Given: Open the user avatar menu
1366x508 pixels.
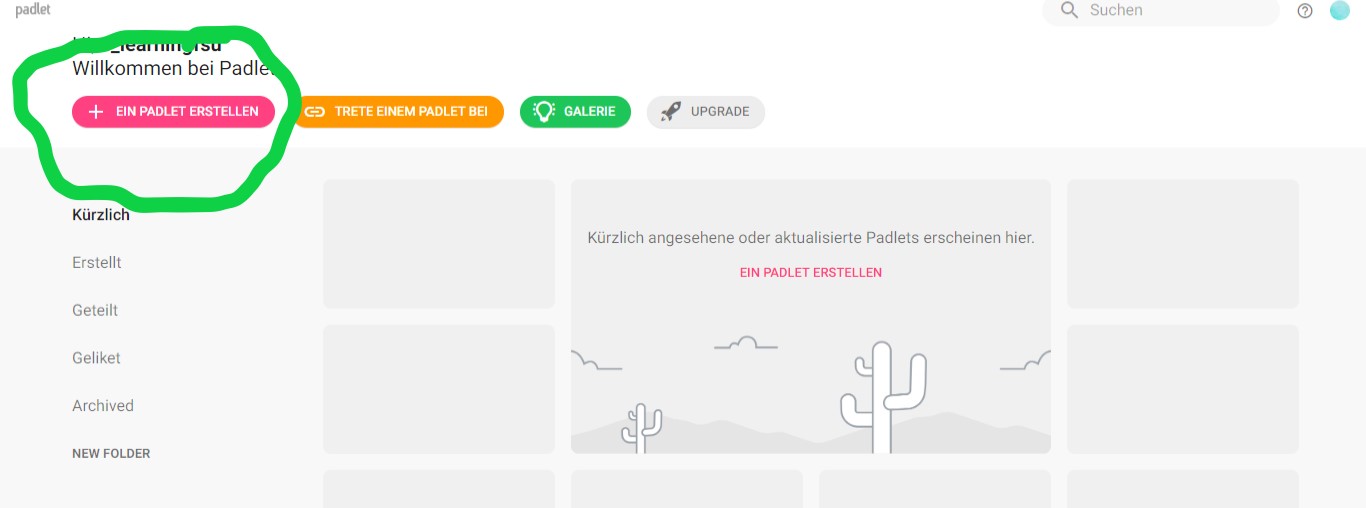Looking at the screenshot, I should coord(1339,10).
